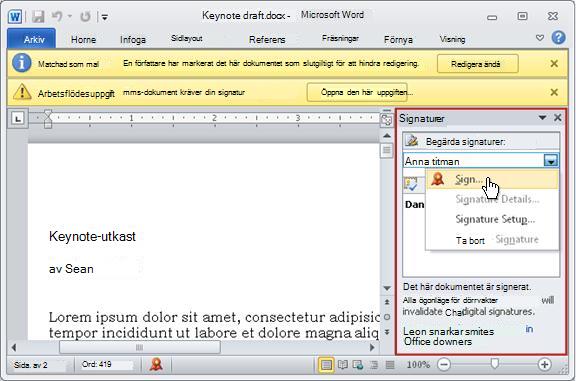Open the Signaturer pane options dropdown arrow
Image resolution: width=576 pixels, height=381 pixels.
(542, 118)
